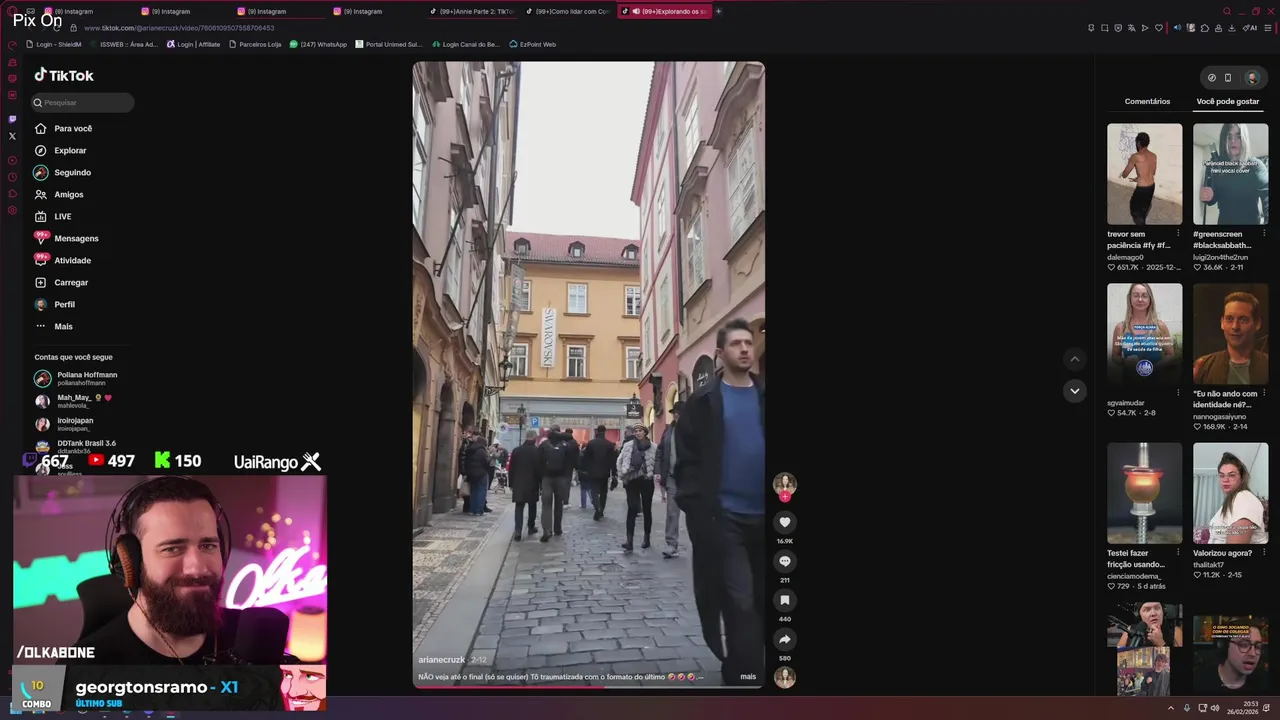Screen dimensions: 1280x720
Task: Save video with bookmark icon
Action: pyautogui.click(x=785, y=600)
